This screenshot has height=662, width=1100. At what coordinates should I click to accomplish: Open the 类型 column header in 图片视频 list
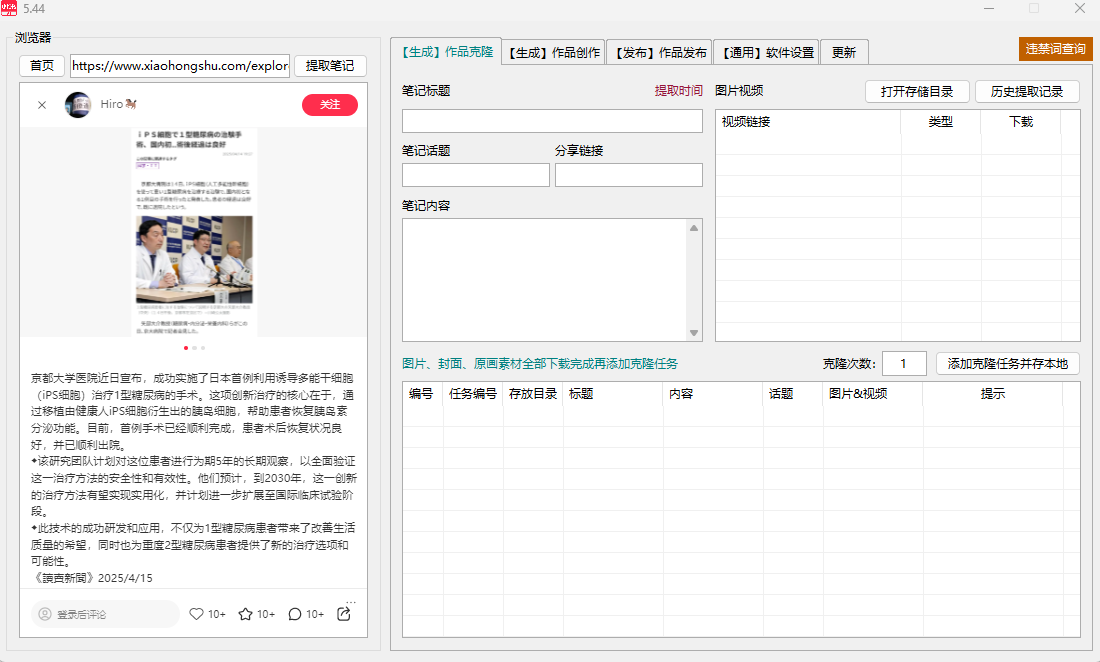click(x=940, y=121)
